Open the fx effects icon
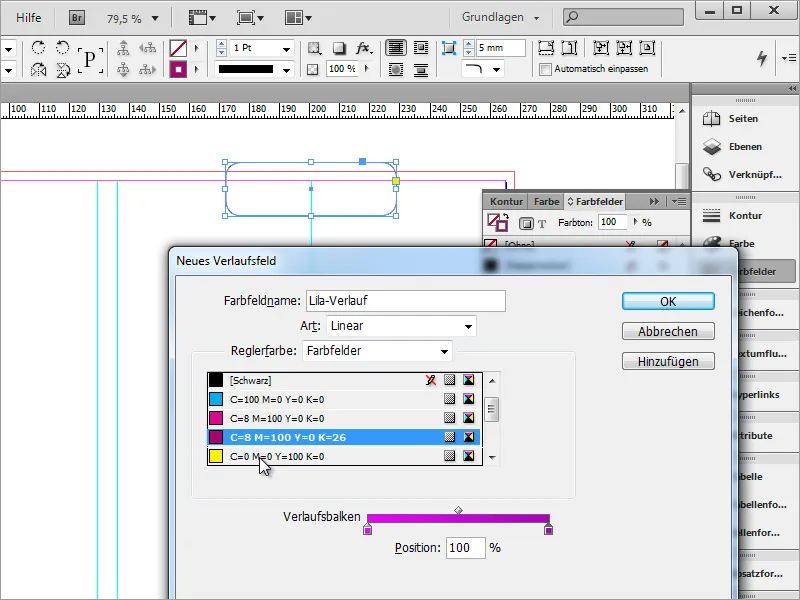 (363, 48)
